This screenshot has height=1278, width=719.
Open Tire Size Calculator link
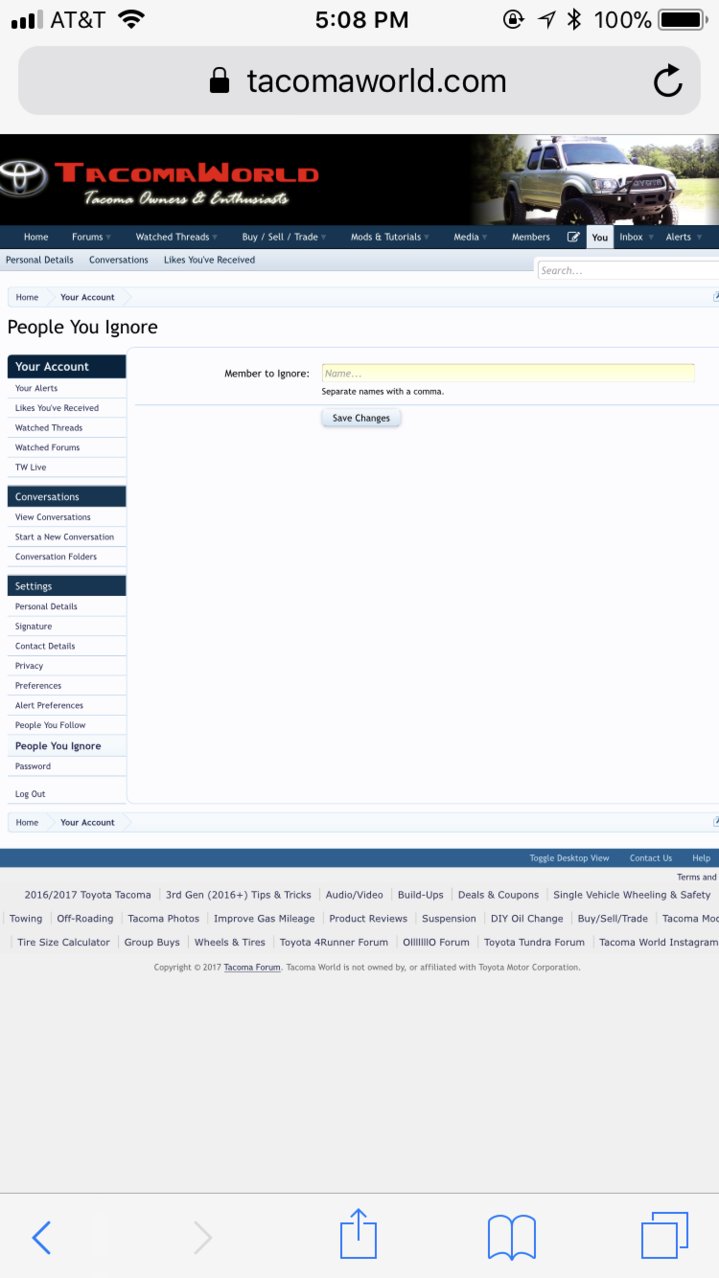(63, 942)
